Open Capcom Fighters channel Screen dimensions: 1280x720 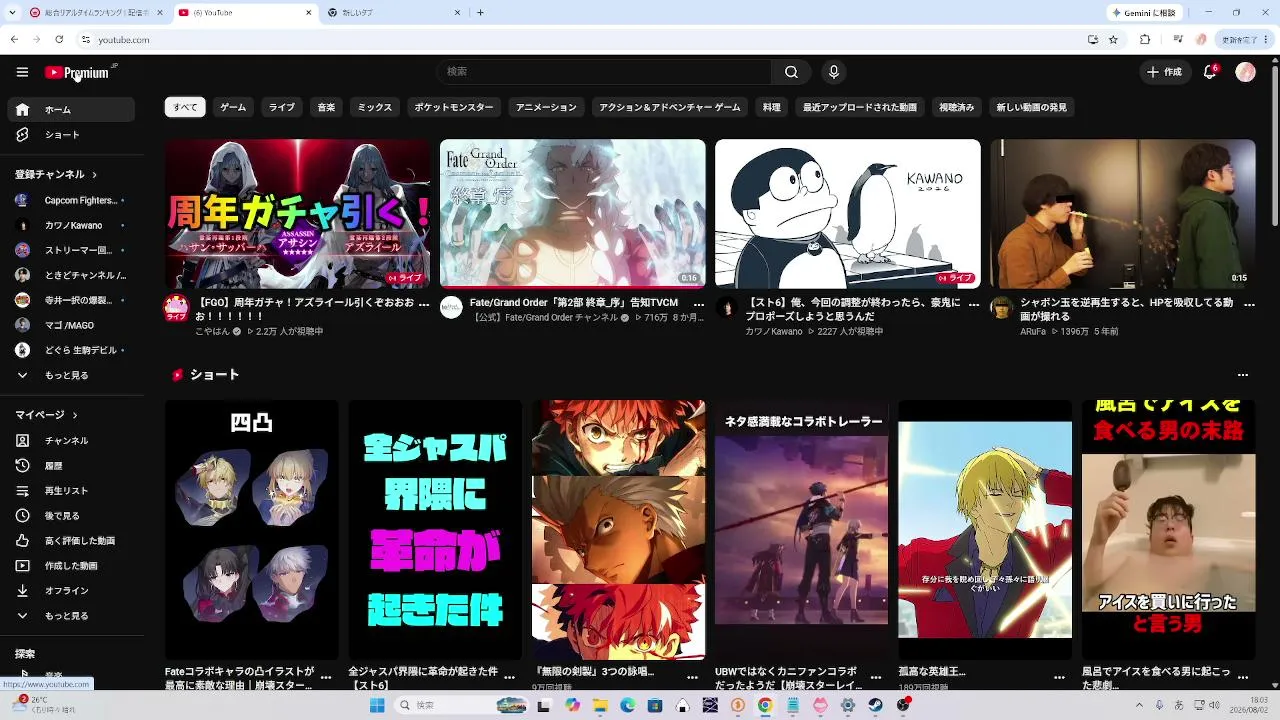point(71,200)
